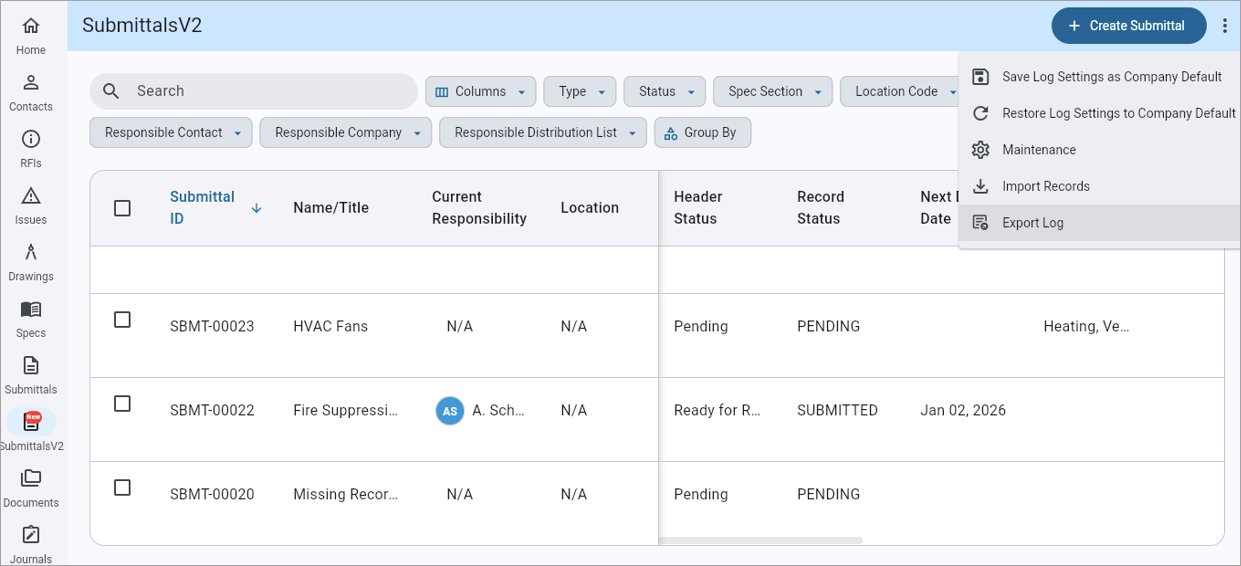This screenshot has width=1241, height=566.
Task: Open Drawings compass icon in sidebar
Action: point(31,252)
